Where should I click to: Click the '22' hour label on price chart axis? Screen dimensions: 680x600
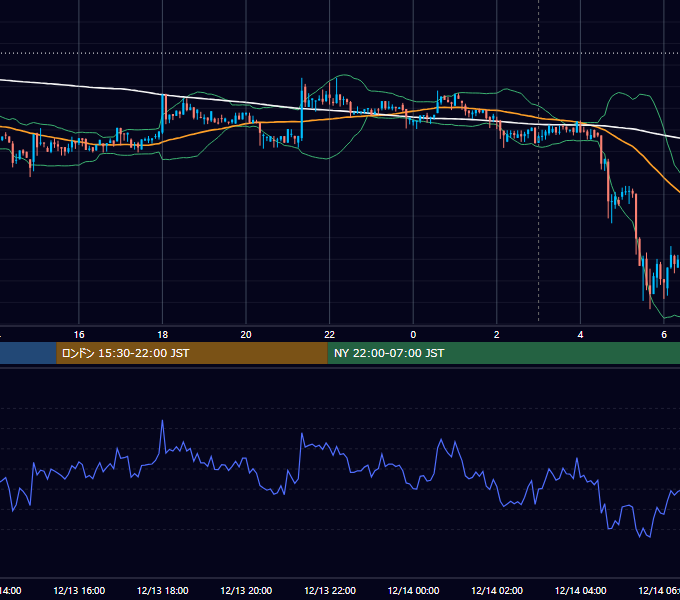(330, 335)
